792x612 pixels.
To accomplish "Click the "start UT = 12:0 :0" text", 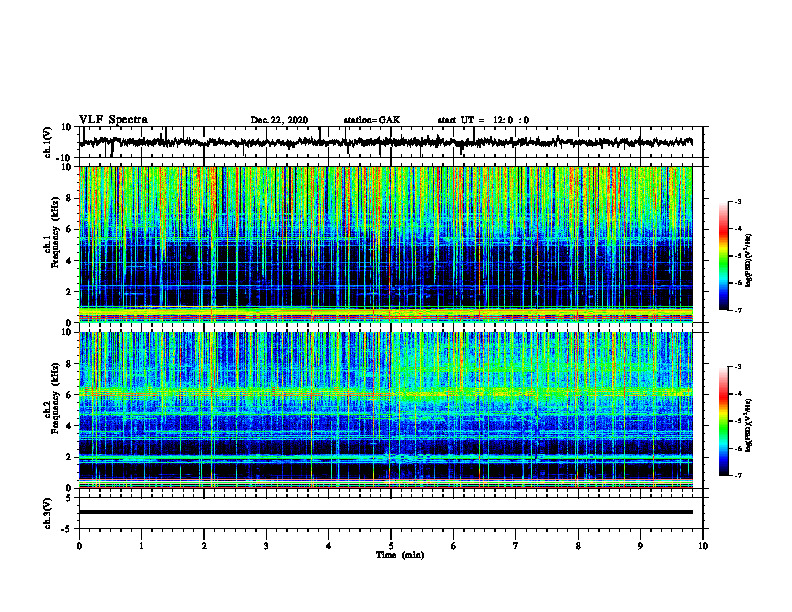I will pos(483,120).
